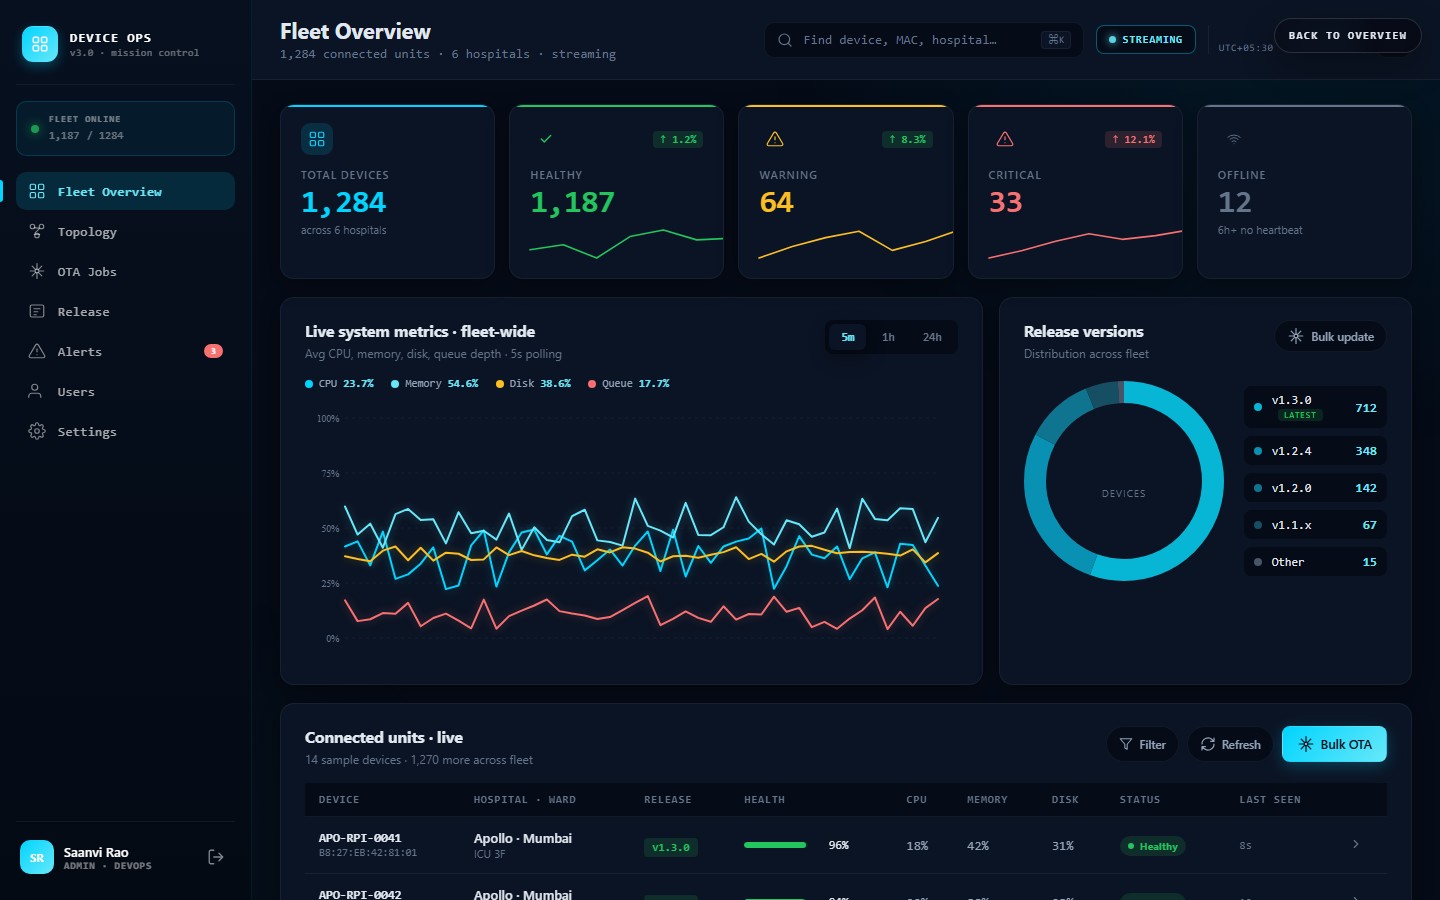Image resolution: width=1440 pixels, height=900 pixels.
Task: Click the v1.3.0 badge for APO-RPI-0041
Action: (671, 847)
